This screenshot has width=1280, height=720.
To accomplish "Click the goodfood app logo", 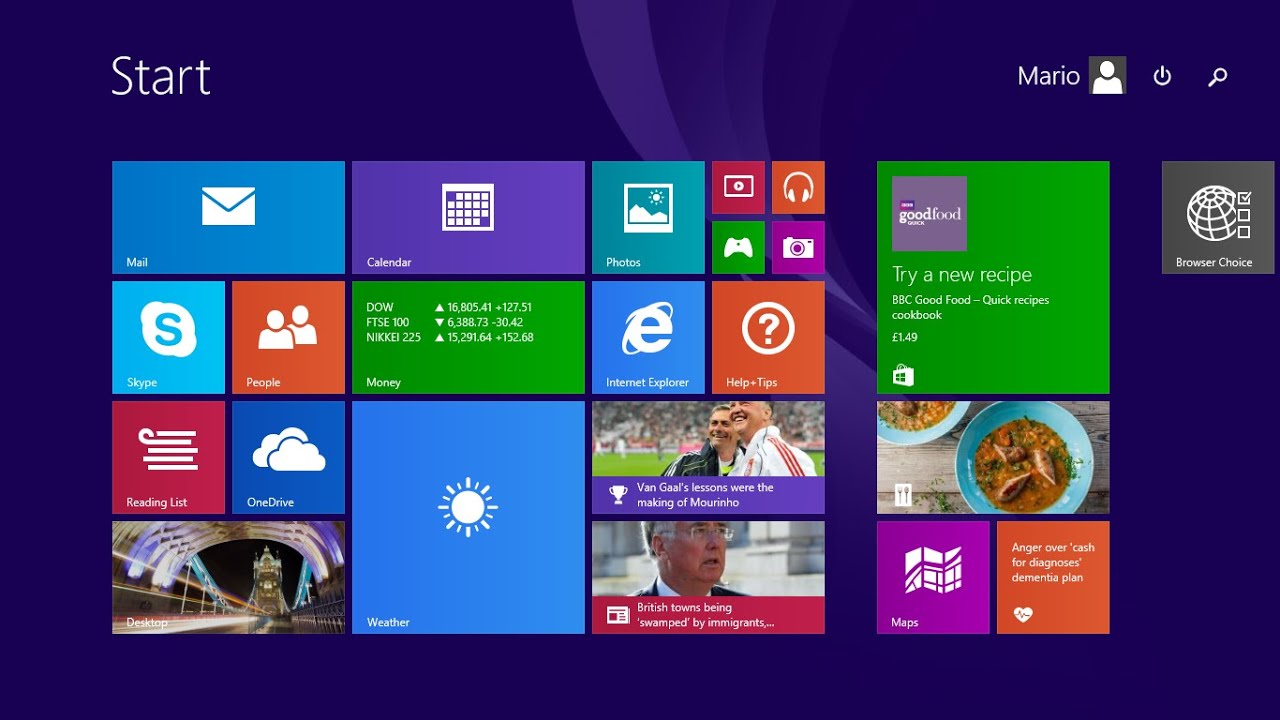I will point(929,213).
